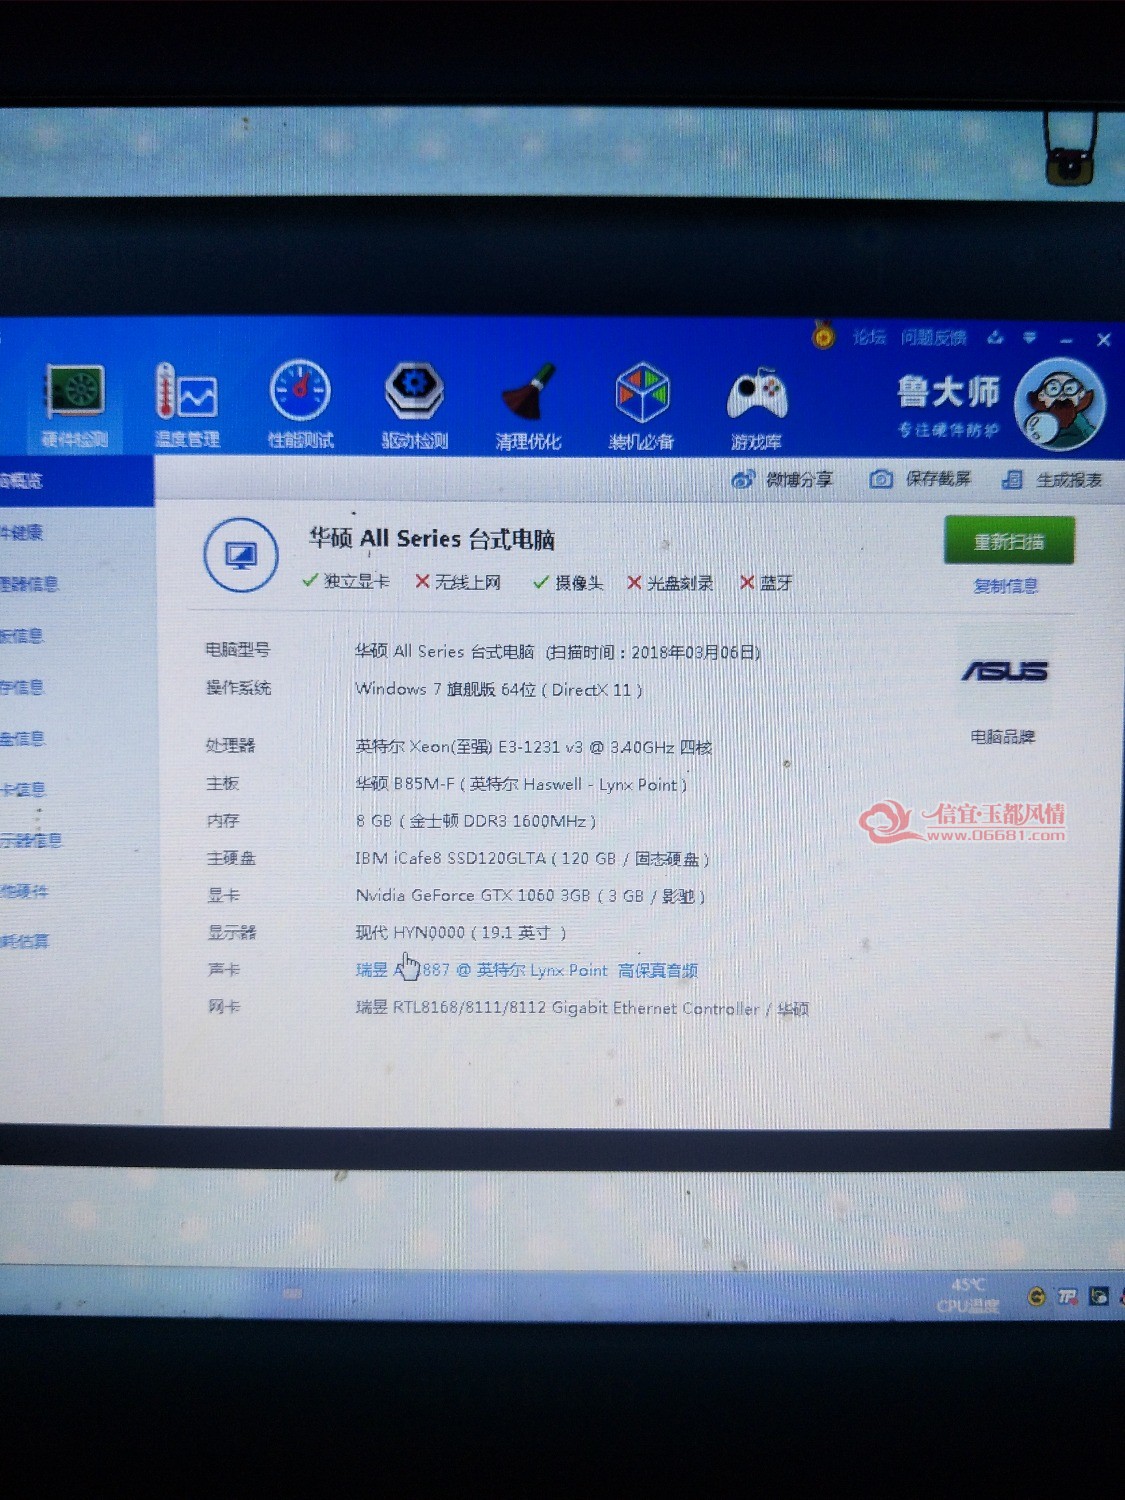The width and height of the screenshot is (1125, 1500).
Task: Click the green 重新扫描 rescan button
Action: (1009, 541)
